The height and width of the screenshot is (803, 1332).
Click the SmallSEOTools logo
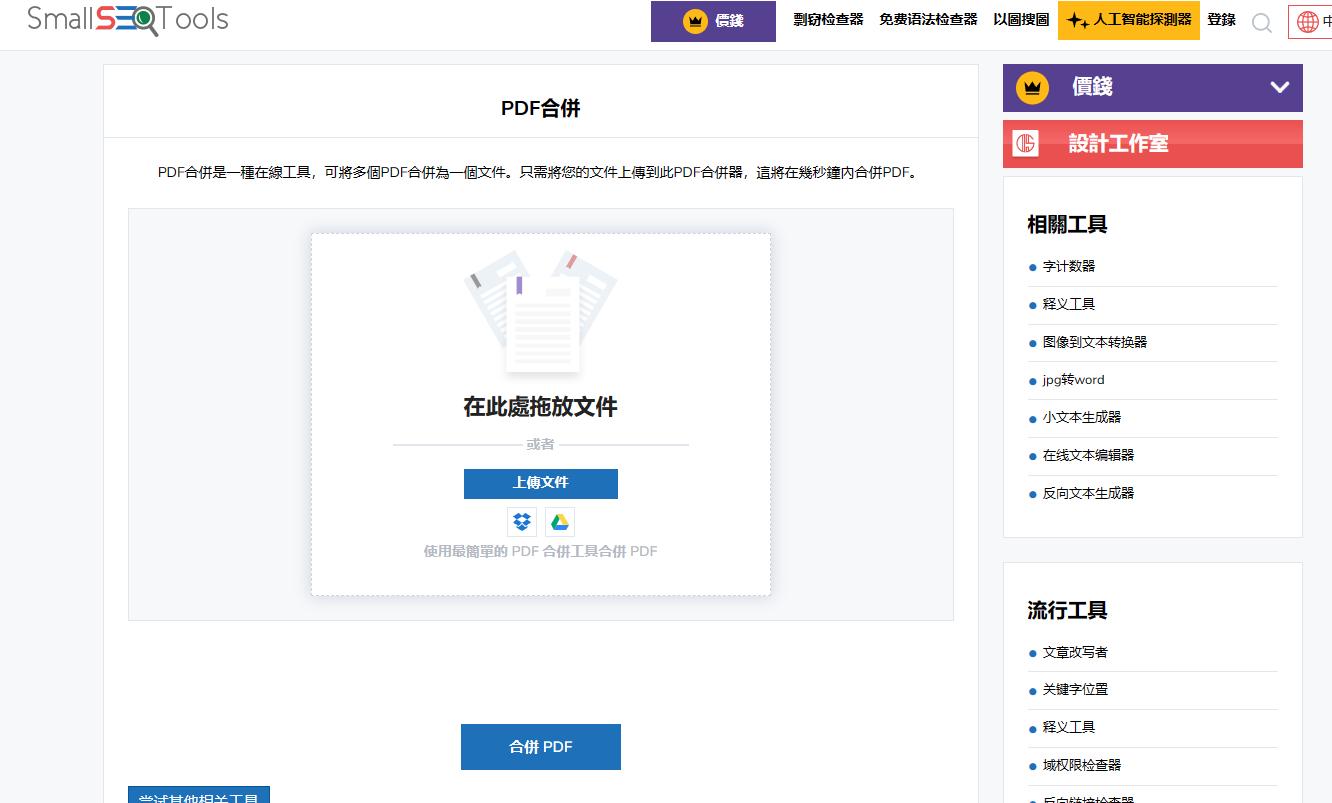click(x=128, y=19)
